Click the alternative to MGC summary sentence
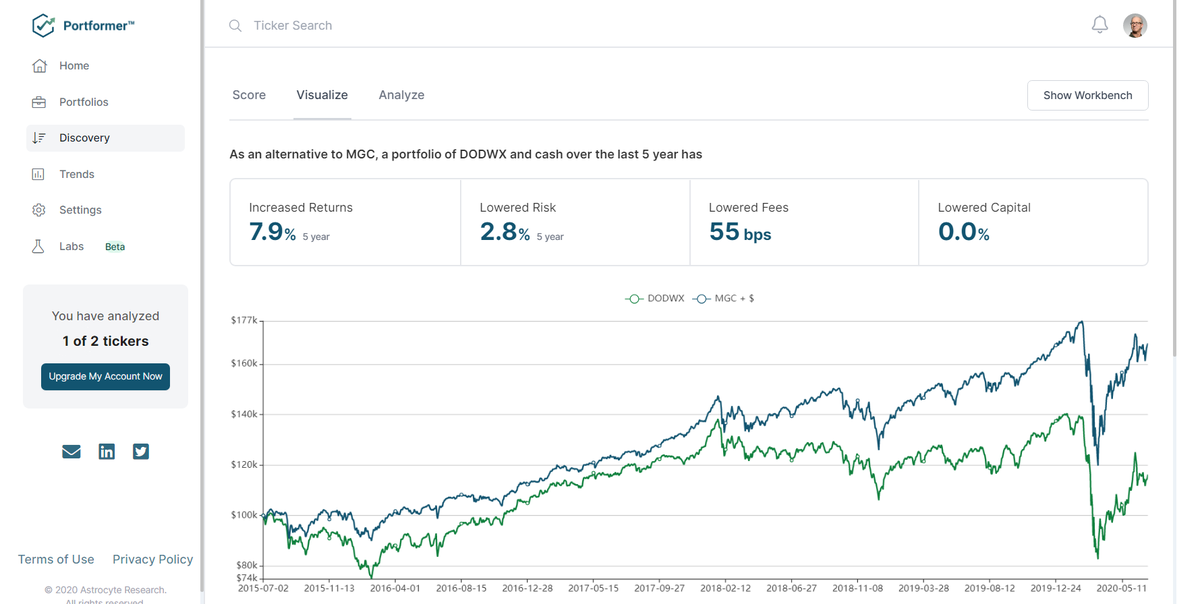This screenshot has height=604, width=1200. 466,154
